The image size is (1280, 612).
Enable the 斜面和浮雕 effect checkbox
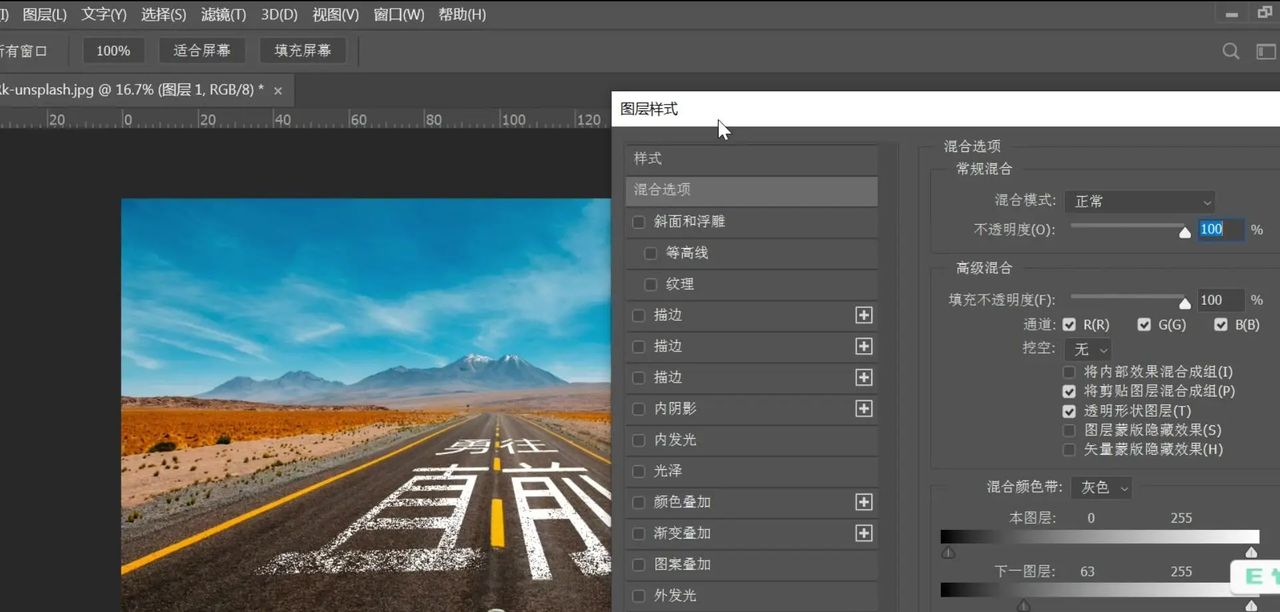tap(639, 222)
